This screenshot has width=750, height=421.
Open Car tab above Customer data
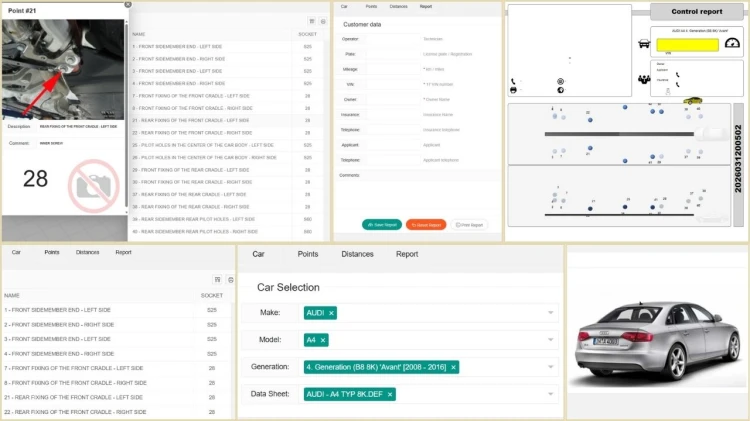pyautogui.click(x=344, y=7)
